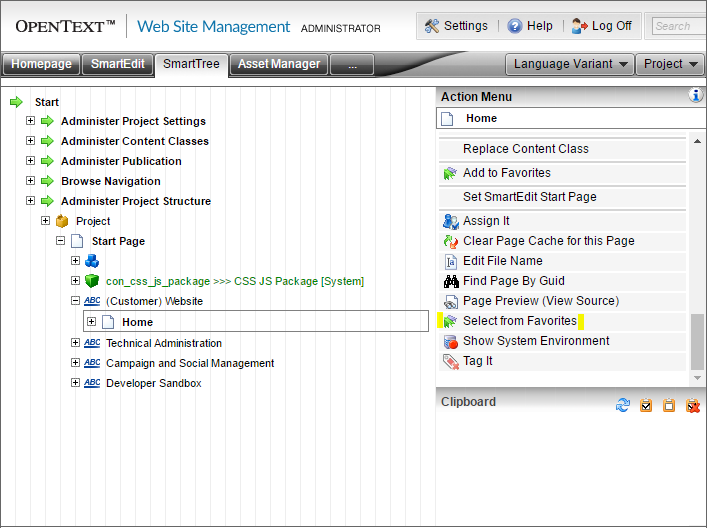This screenshot has width=707, height=528.
Task: Click the Select from Favorites icon
Action: coord(450,321)
